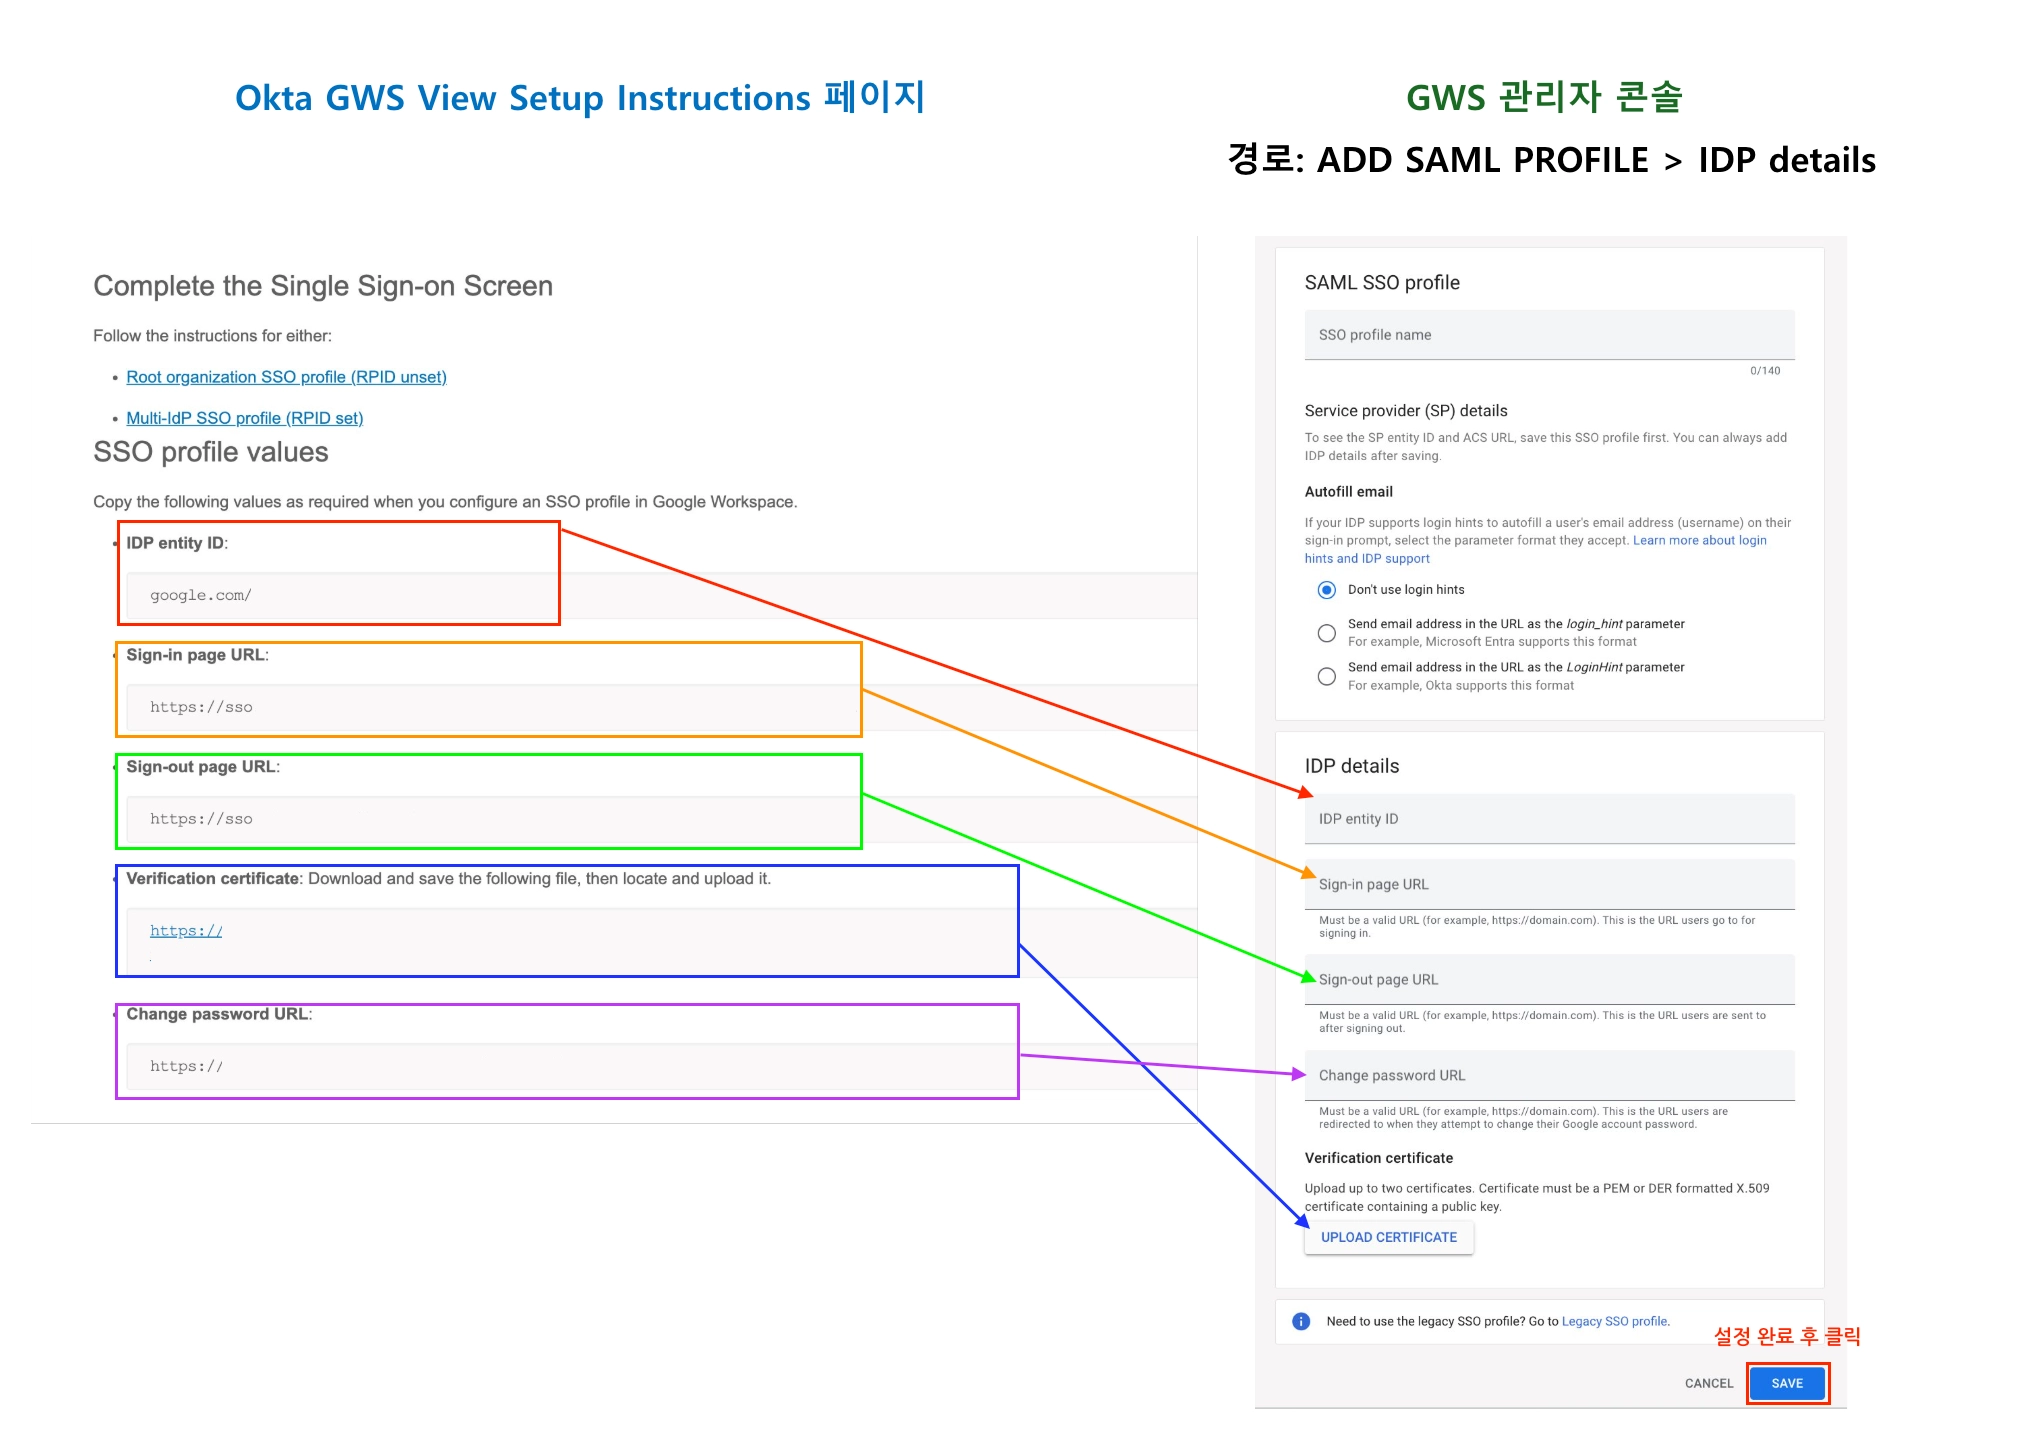Click UPLOAD CERTIFICATE button

click(1388, 1237)
